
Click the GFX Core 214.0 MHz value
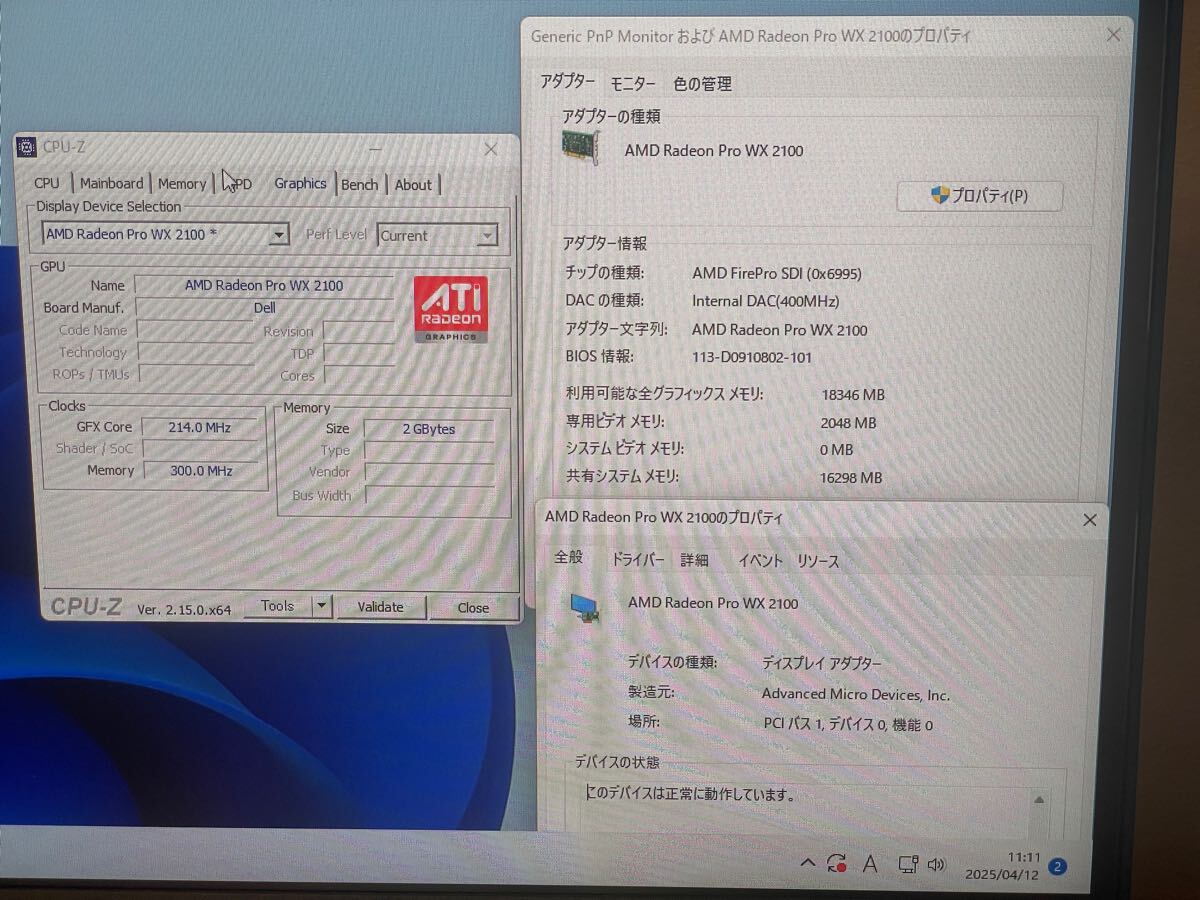(199, 427)
